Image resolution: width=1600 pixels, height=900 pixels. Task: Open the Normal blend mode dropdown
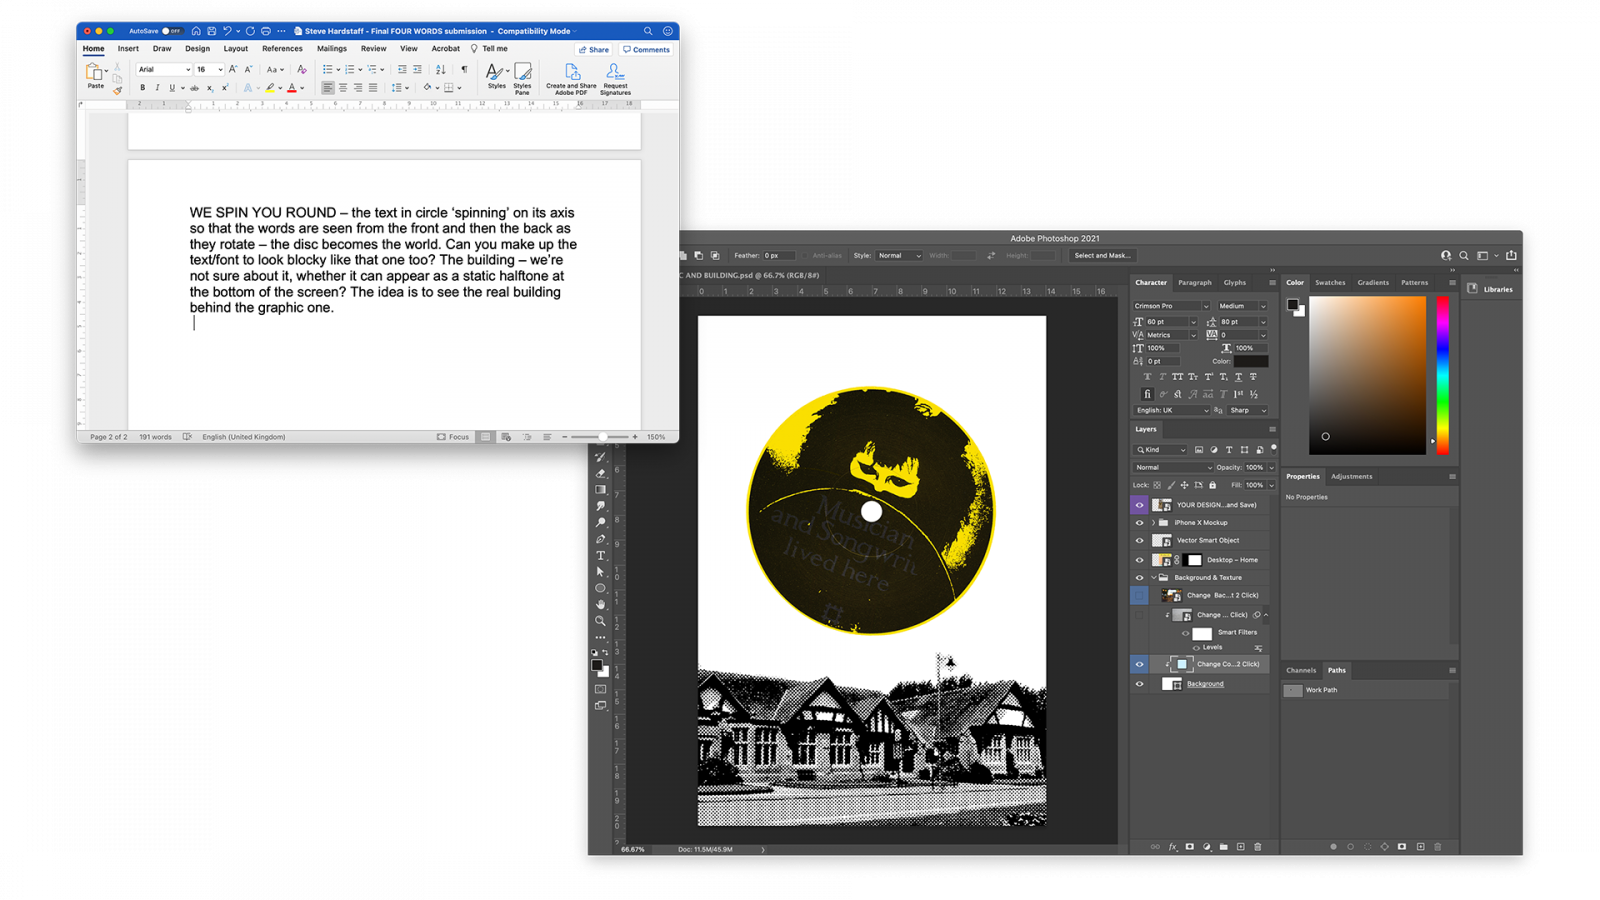click(1172, 467)
